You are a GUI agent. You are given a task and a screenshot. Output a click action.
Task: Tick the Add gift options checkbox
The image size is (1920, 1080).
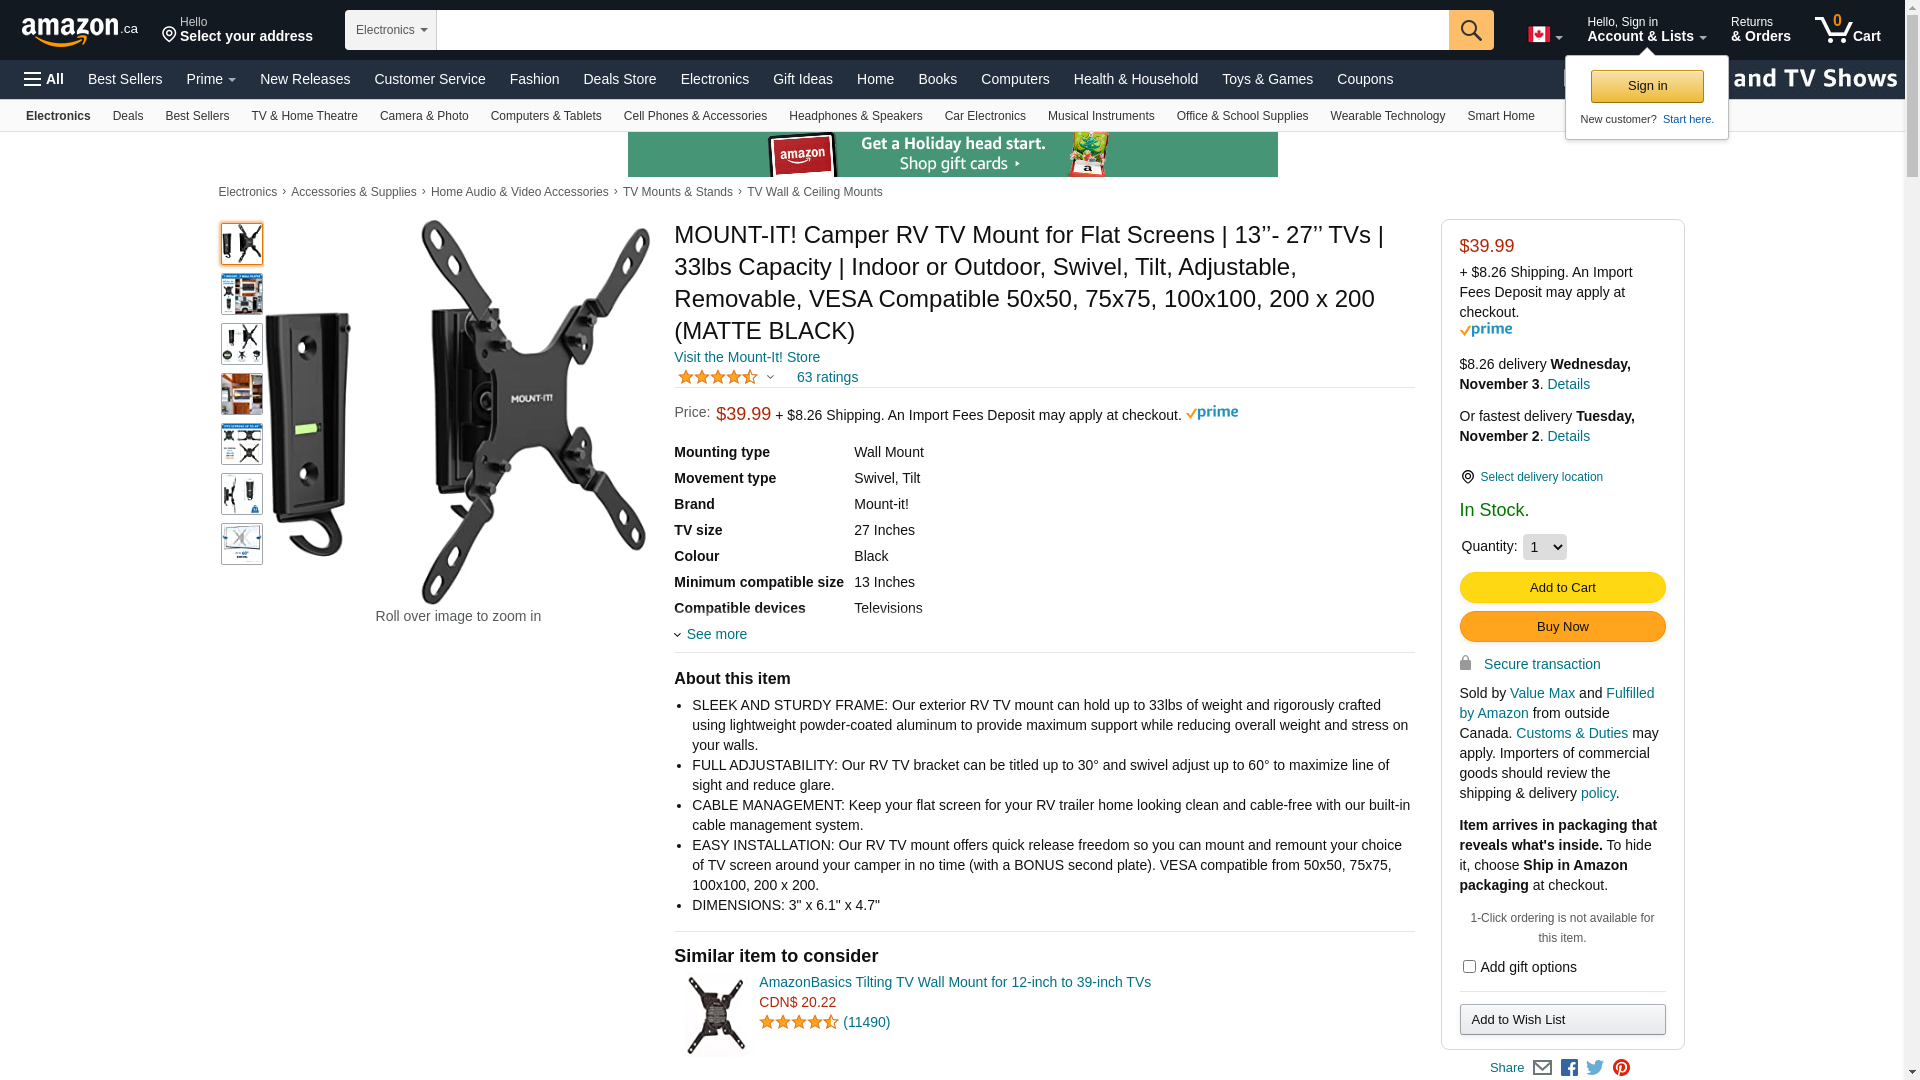click(x=1469, y=967)
